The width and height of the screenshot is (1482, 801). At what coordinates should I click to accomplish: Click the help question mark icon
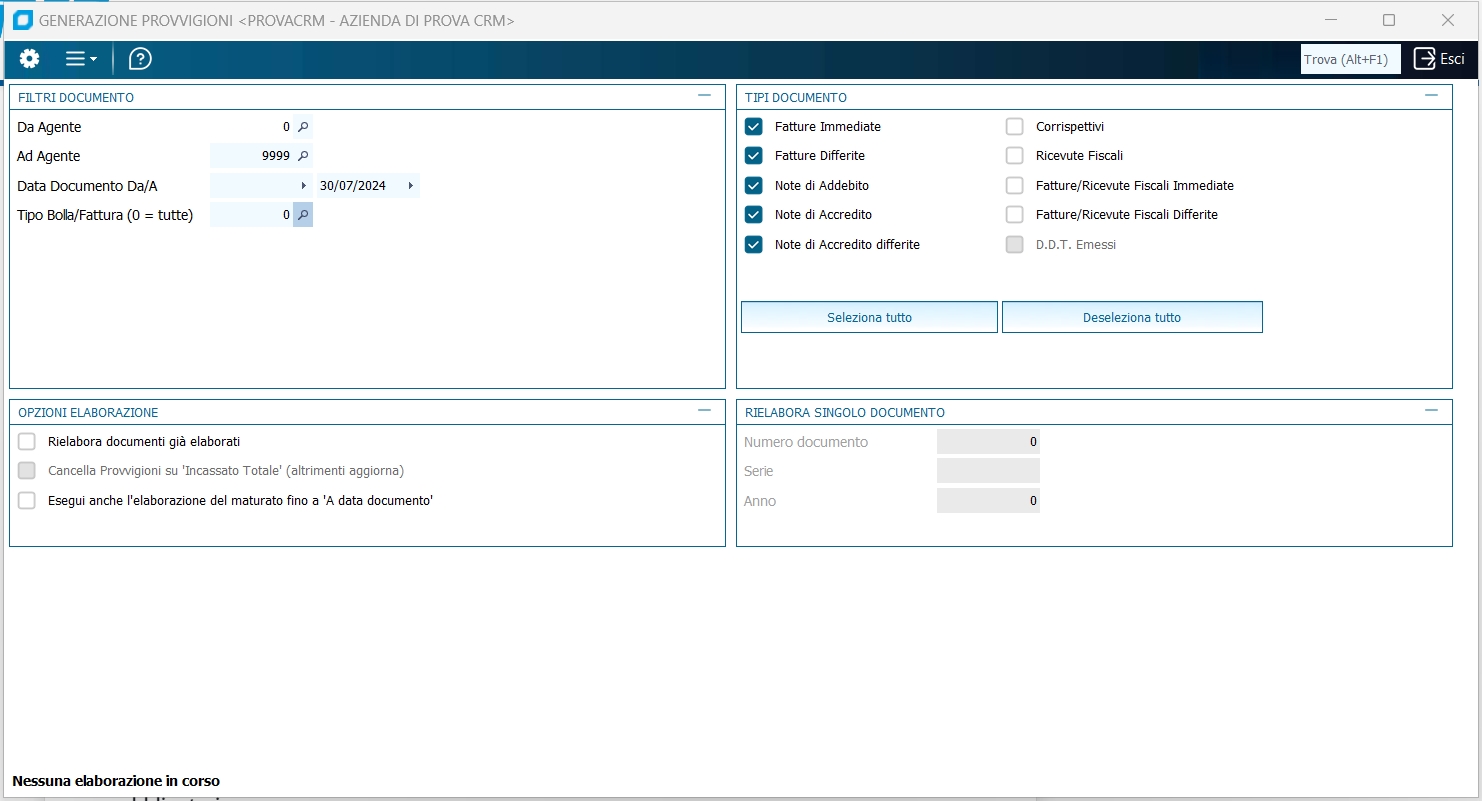point(140,59)
